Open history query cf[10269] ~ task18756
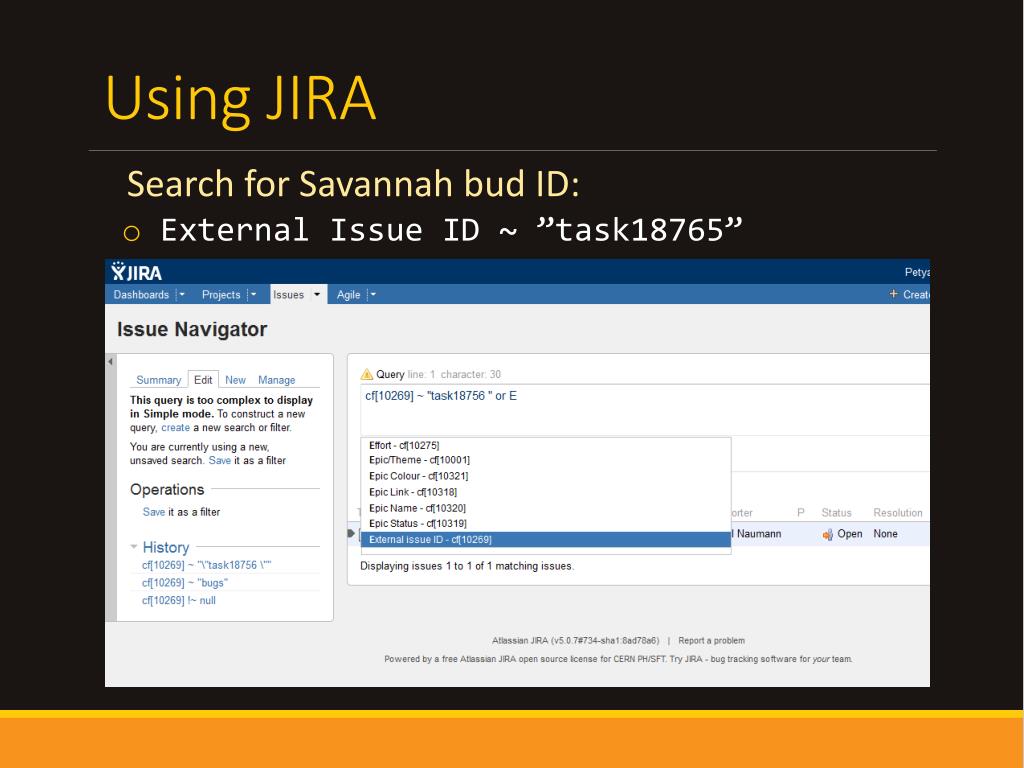The image size is (1024, 768). tap(206, 565)
